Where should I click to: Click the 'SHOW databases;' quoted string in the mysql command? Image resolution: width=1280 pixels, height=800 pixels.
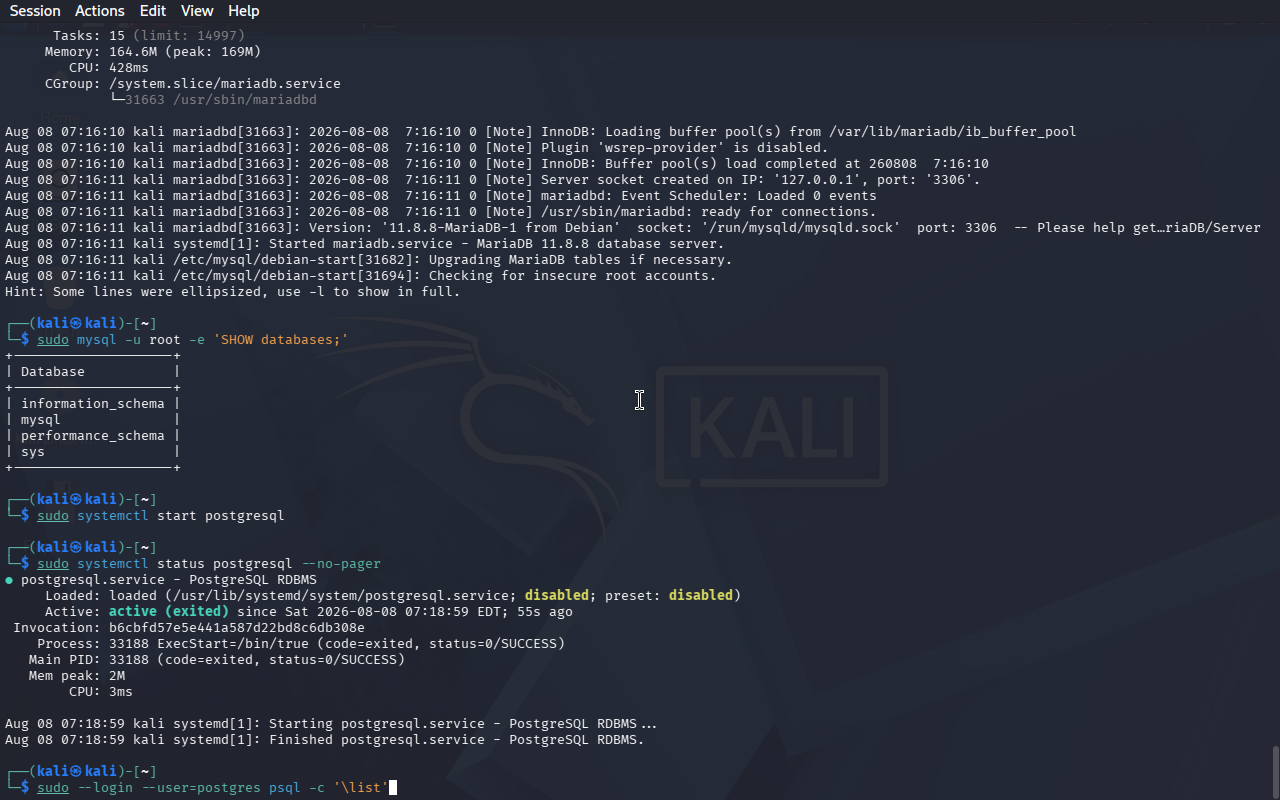[x=281, y=340]
